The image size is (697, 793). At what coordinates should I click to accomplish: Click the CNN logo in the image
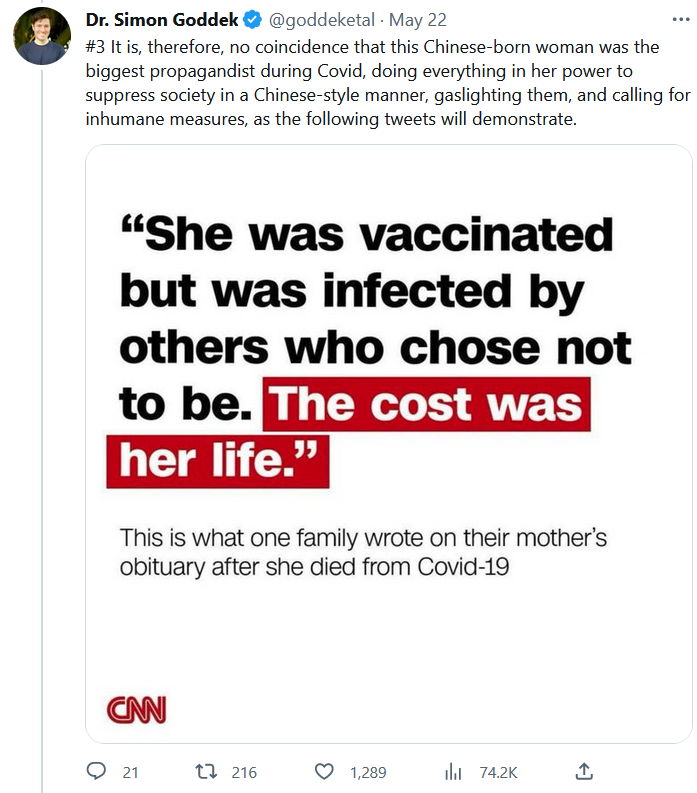pyautogui.click(x=136, y=709)
